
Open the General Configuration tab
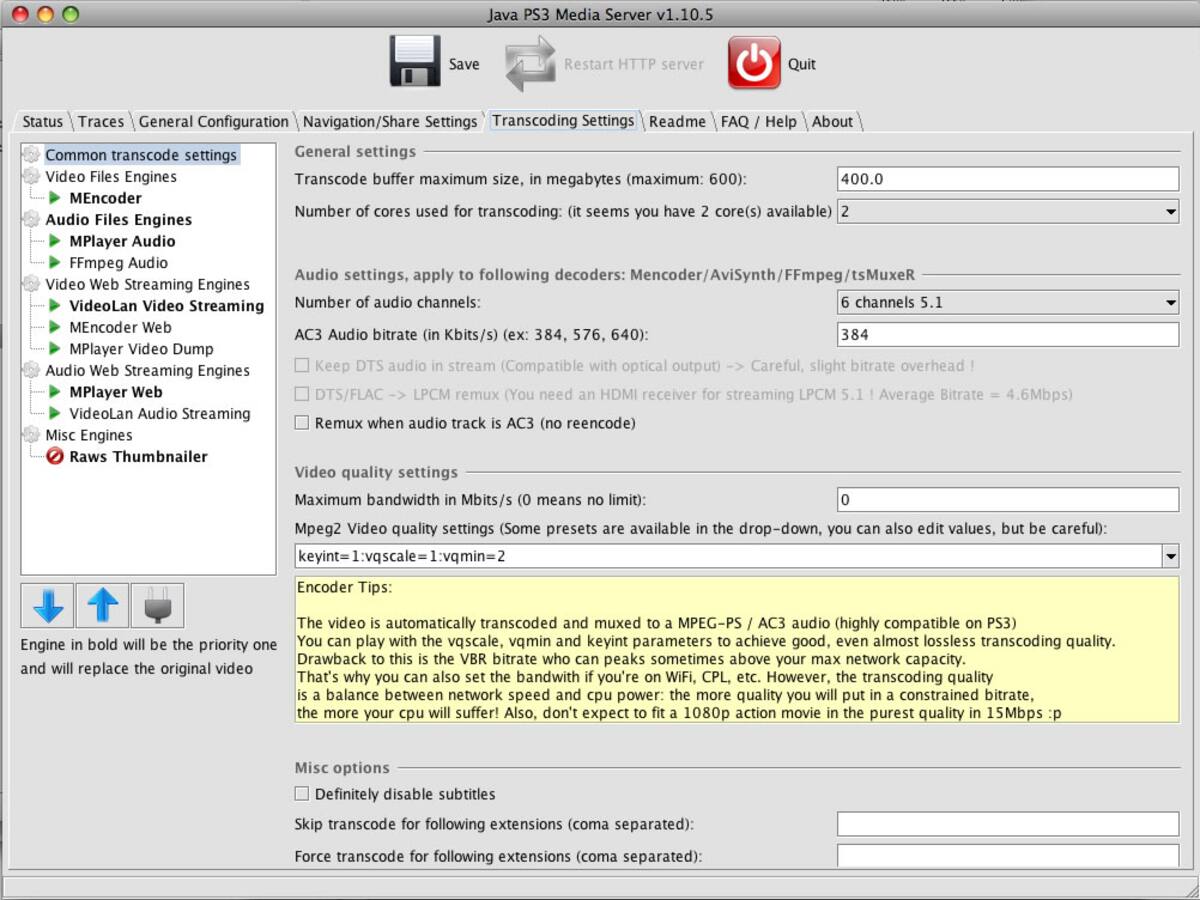point(214,122)
